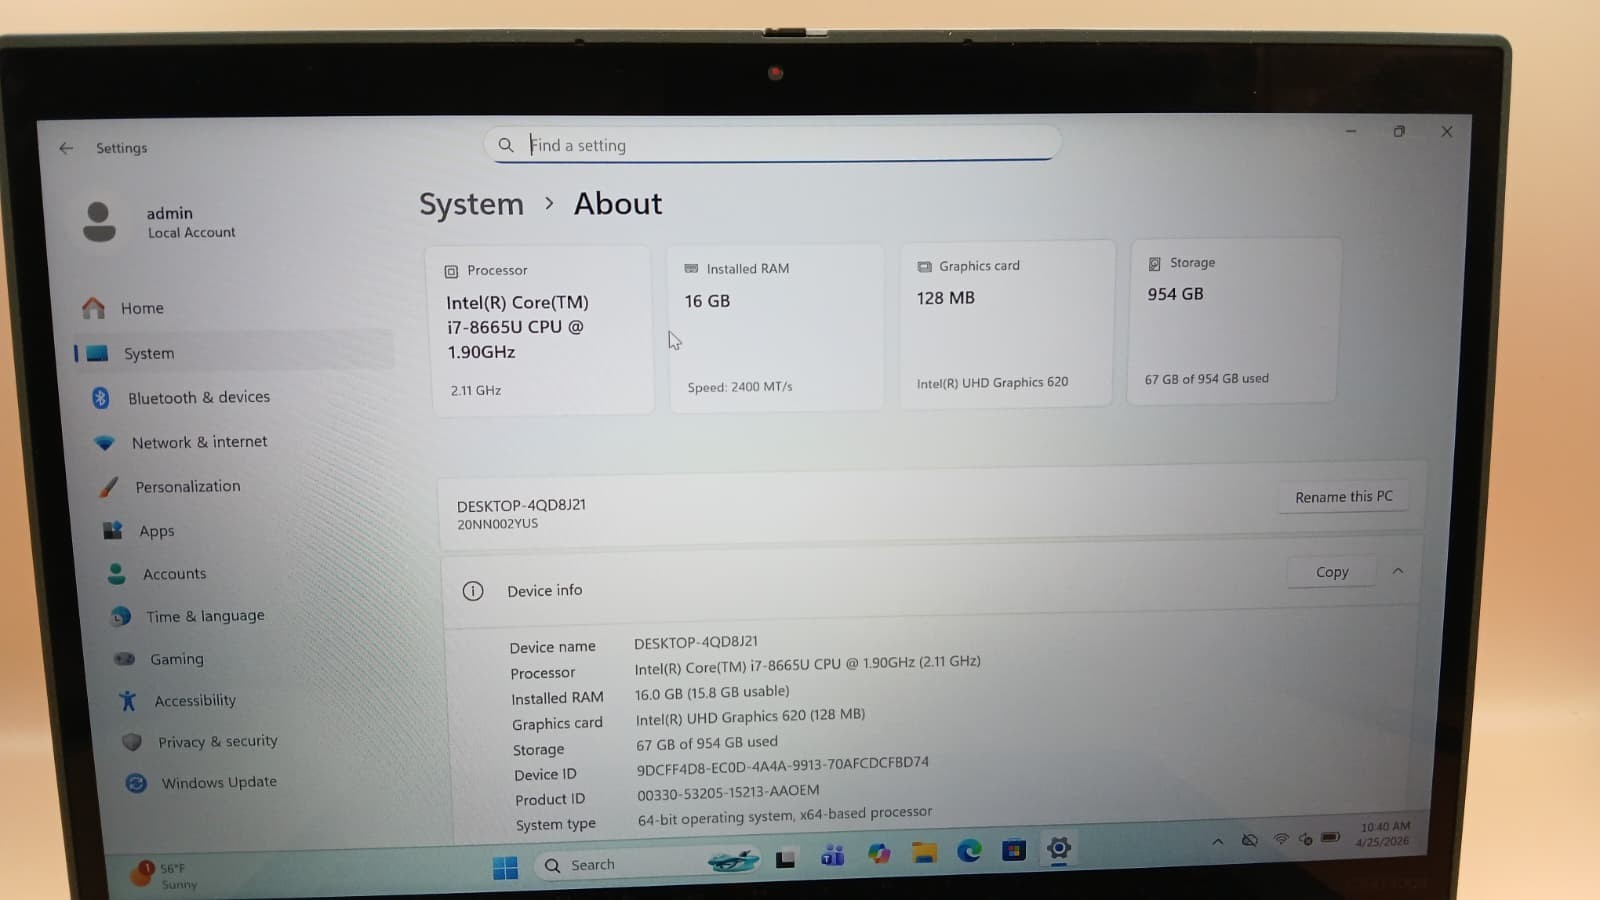This screenshot has height=900, width=1600.
Task: Open Copilot from the taskbar
Action: click(x=879, y=853)
